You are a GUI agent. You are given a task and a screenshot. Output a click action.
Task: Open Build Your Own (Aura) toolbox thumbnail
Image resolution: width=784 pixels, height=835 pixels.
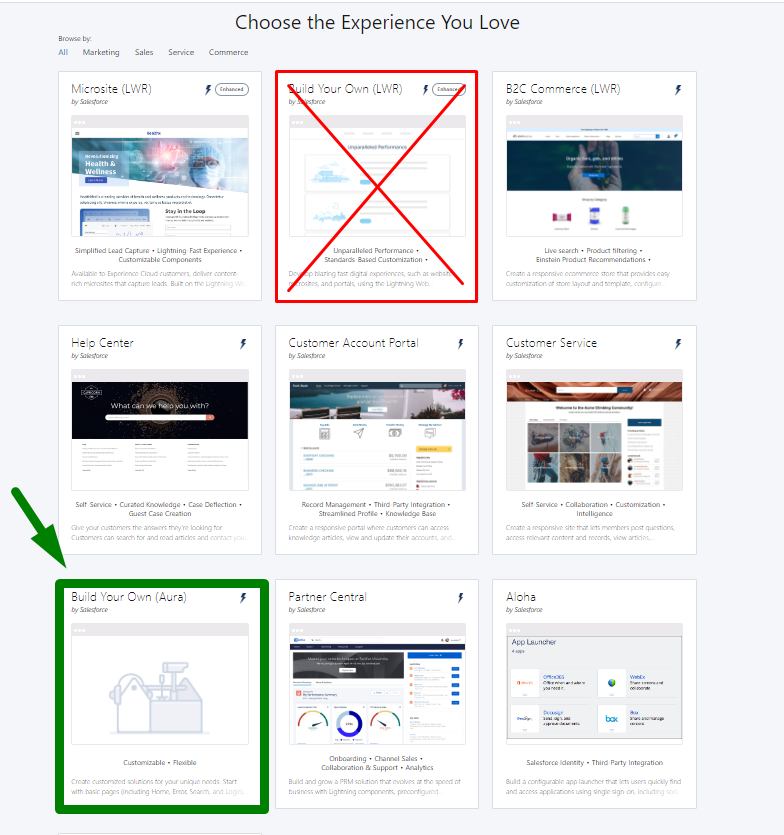pos(160,683)
